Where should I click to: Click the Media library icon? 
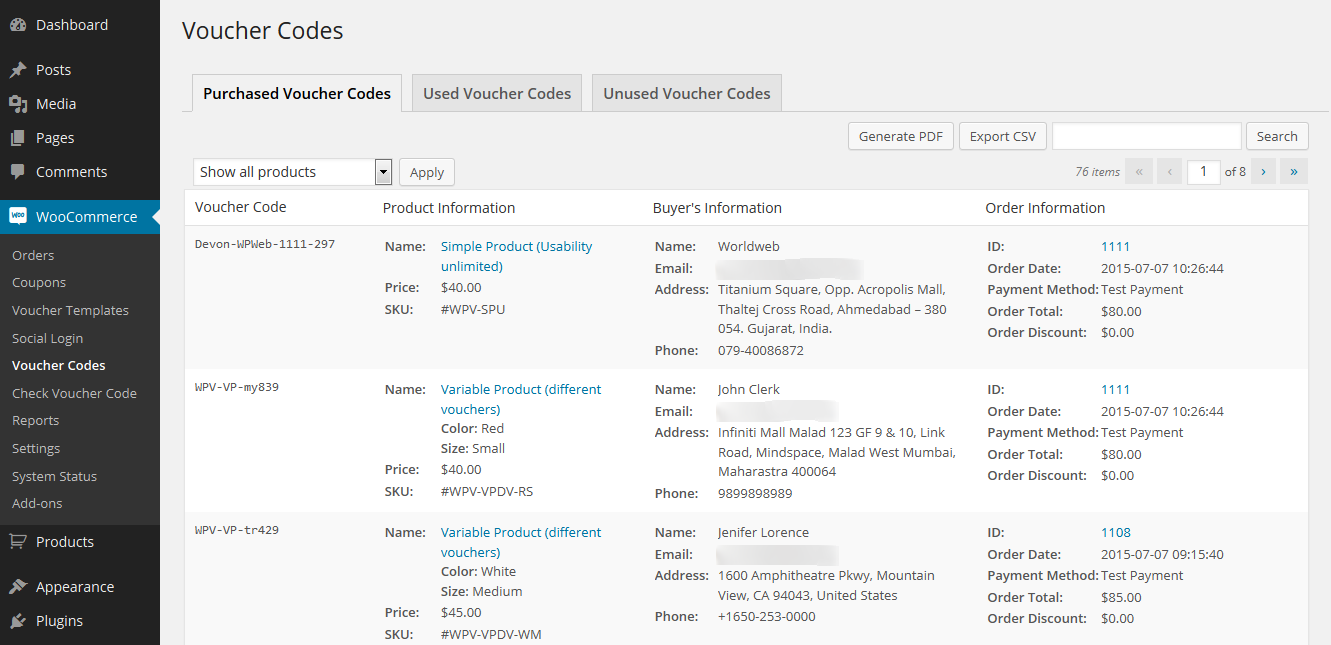[x=18, y=104]
